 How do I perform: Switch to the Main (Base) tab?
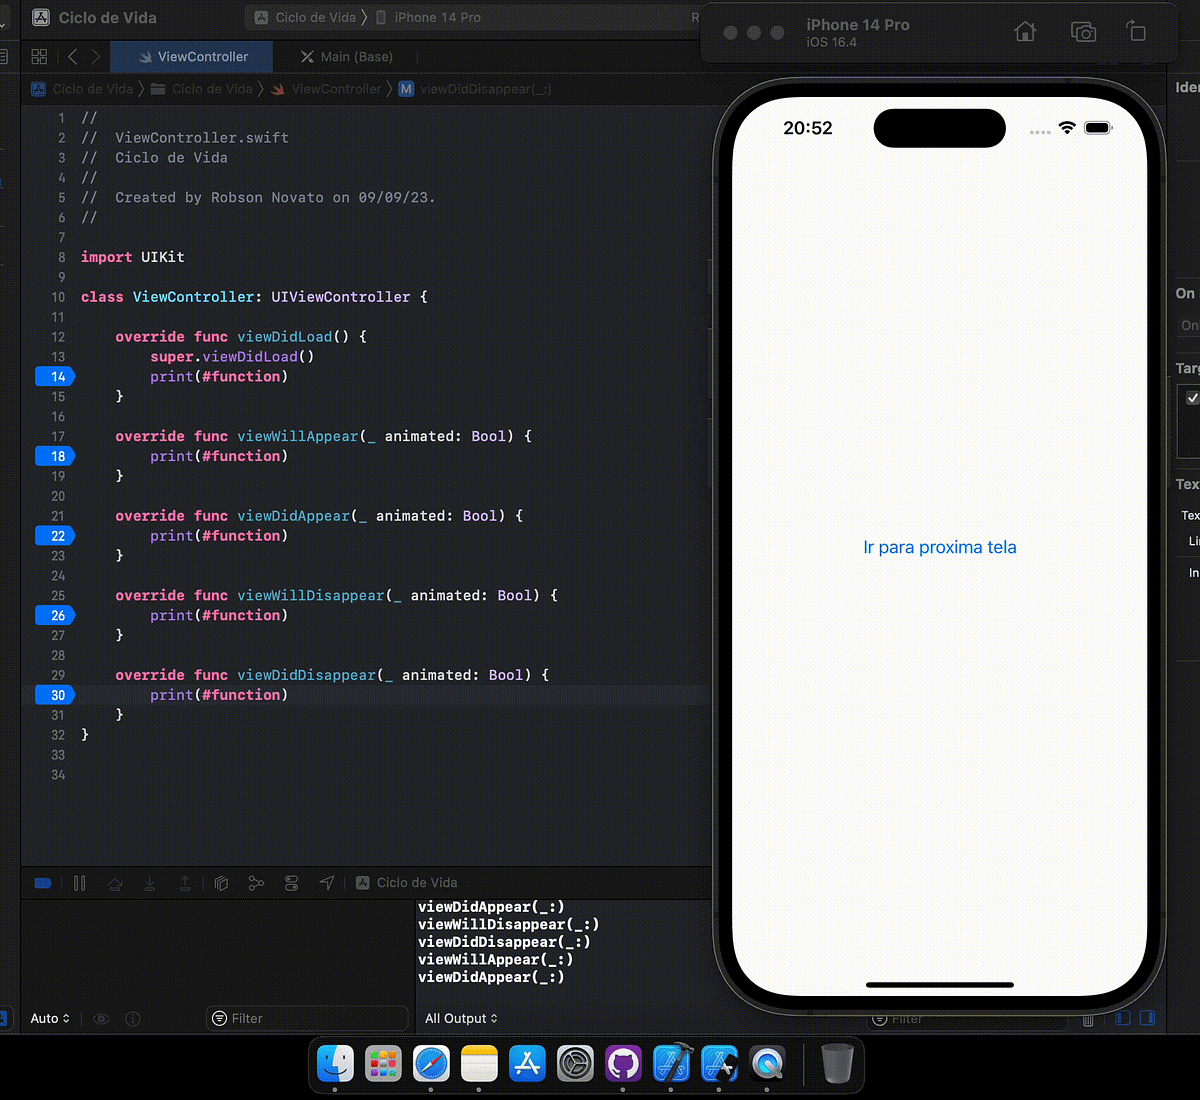click(x=346, y=57)
